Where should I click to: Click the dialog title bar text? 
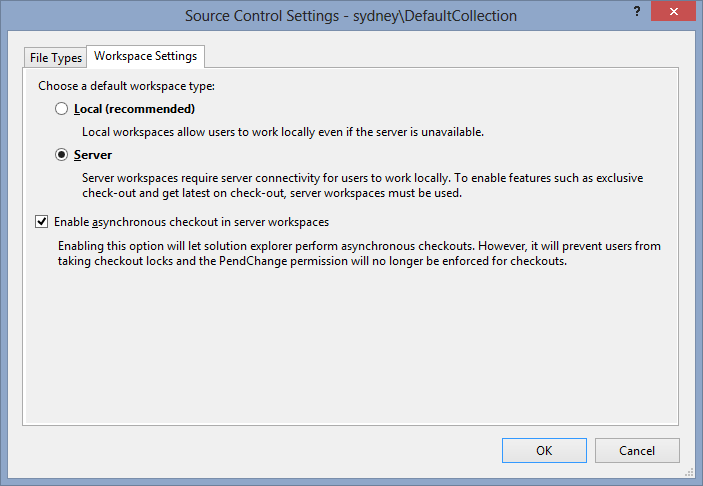tap(351, 16)
